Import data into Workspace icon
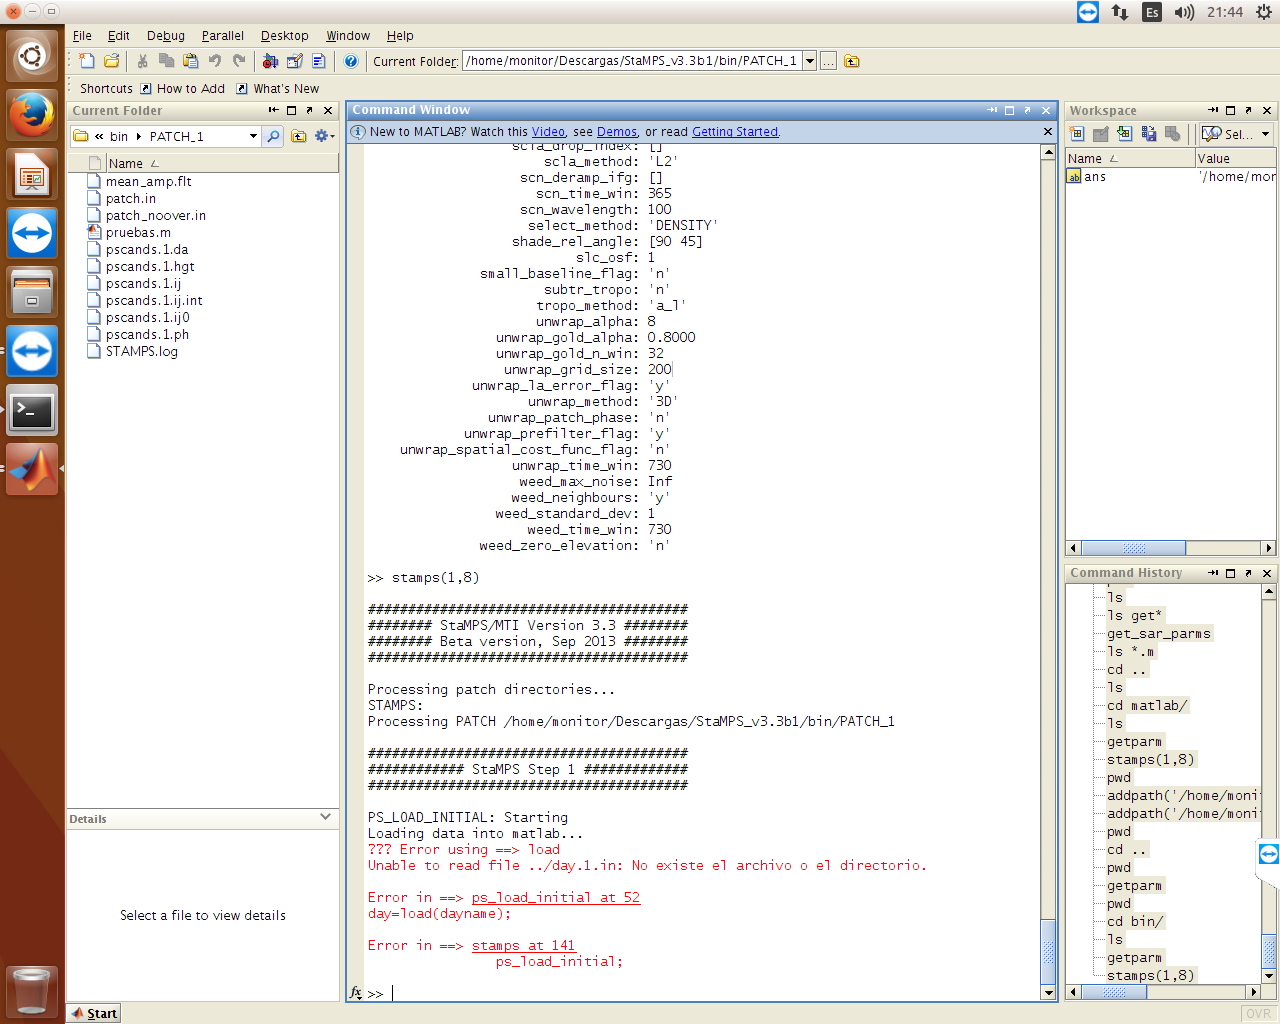 (1124, 133)
